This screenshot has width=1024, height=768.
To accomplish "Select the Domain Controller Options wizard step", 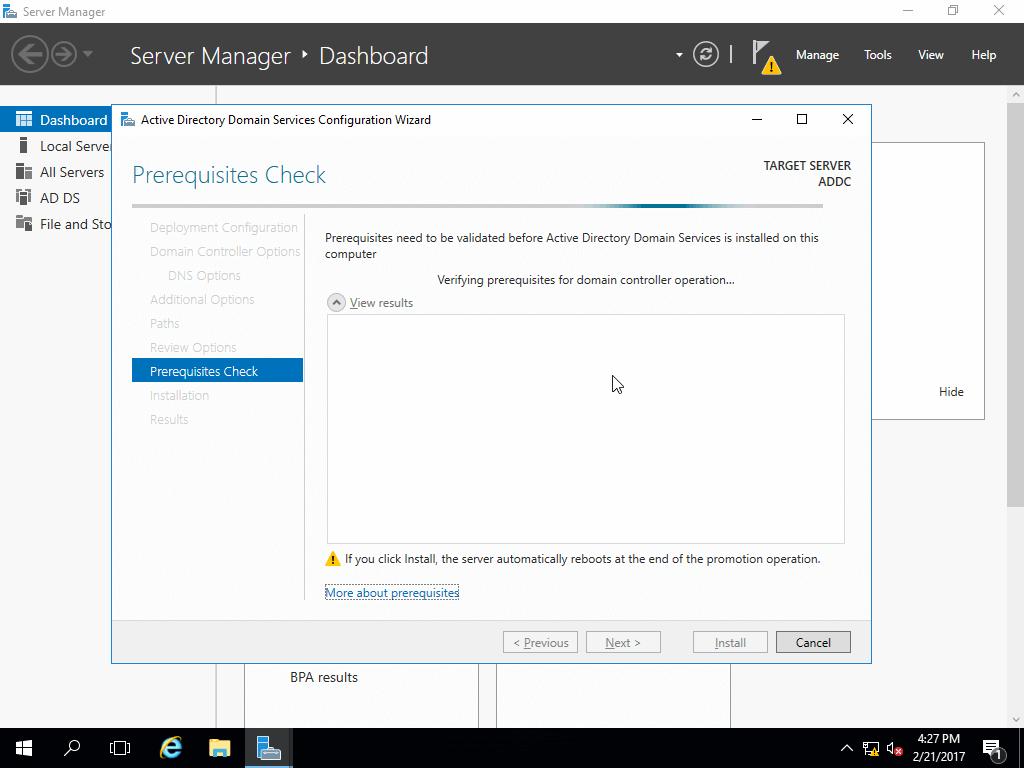I will point(225,251).
